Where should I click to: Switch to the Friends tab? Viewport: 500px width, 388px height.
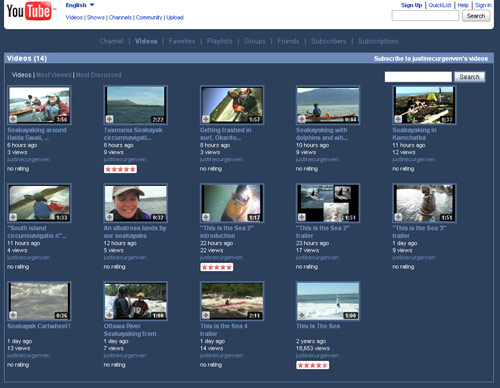click(288, 41)
